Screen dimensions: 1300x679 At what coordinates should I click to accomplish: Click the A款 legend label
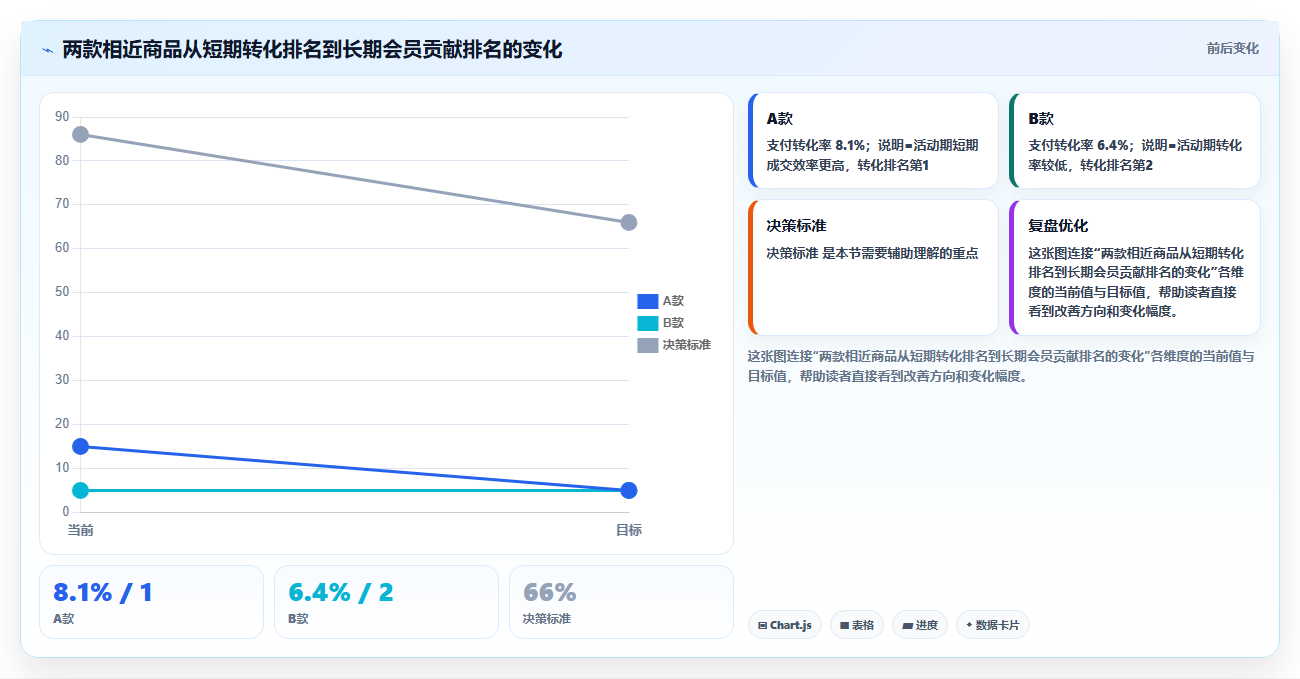(673, 301)
